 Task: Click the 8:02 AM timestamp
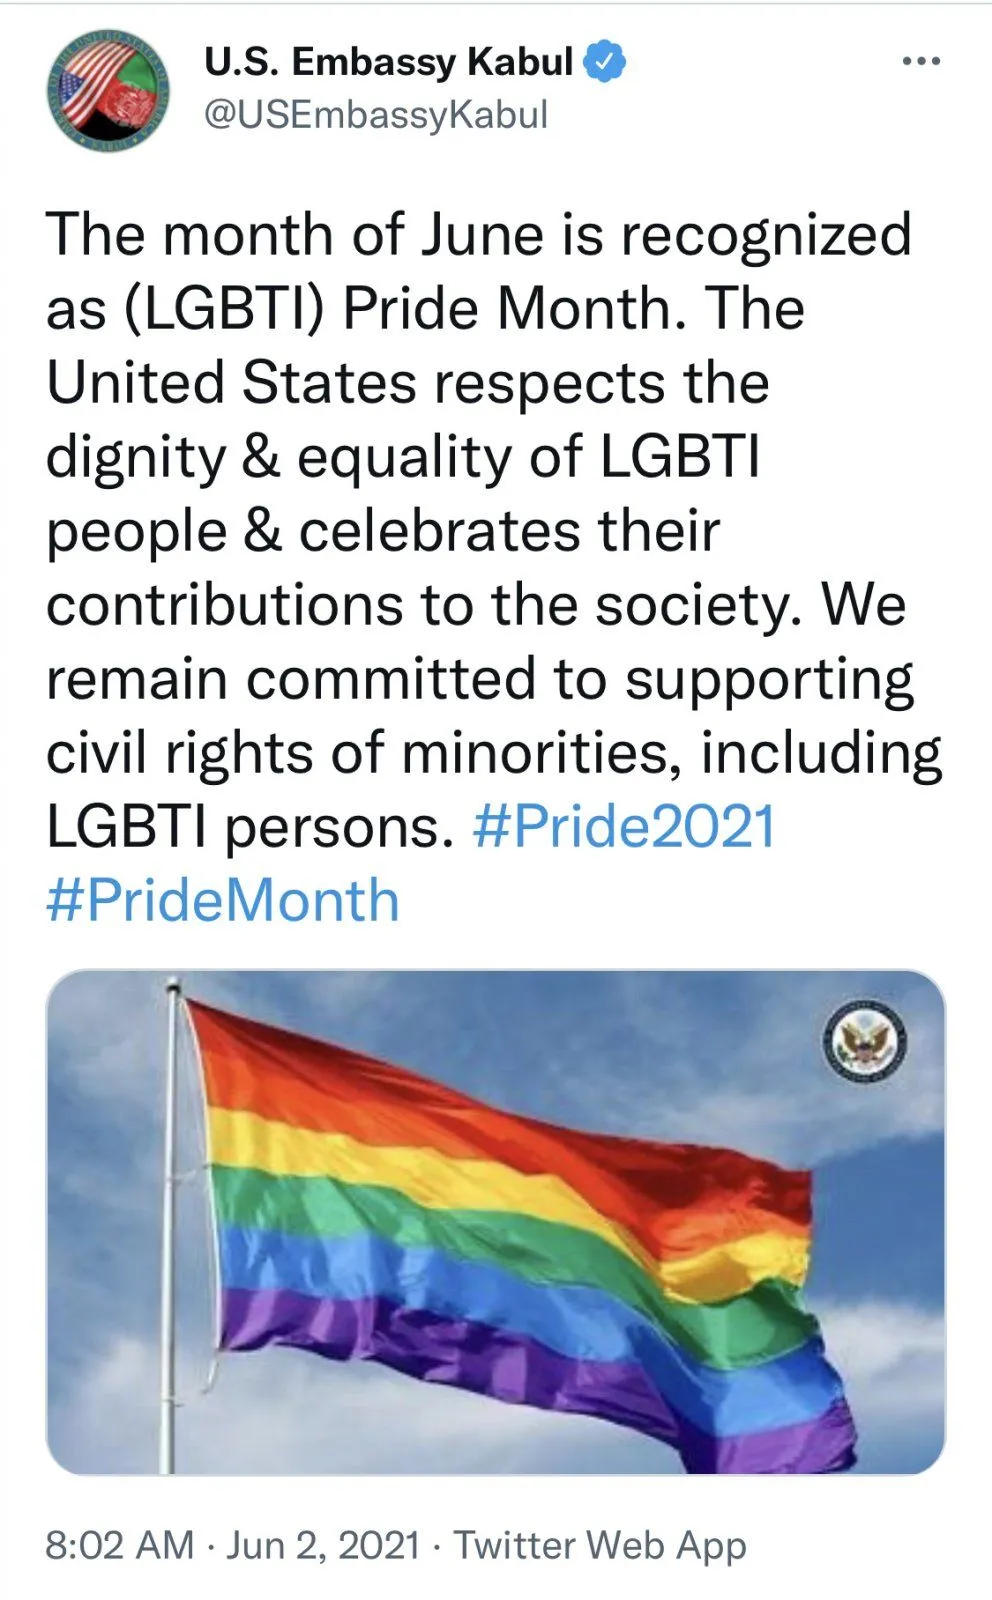(x=119, y=1545)
